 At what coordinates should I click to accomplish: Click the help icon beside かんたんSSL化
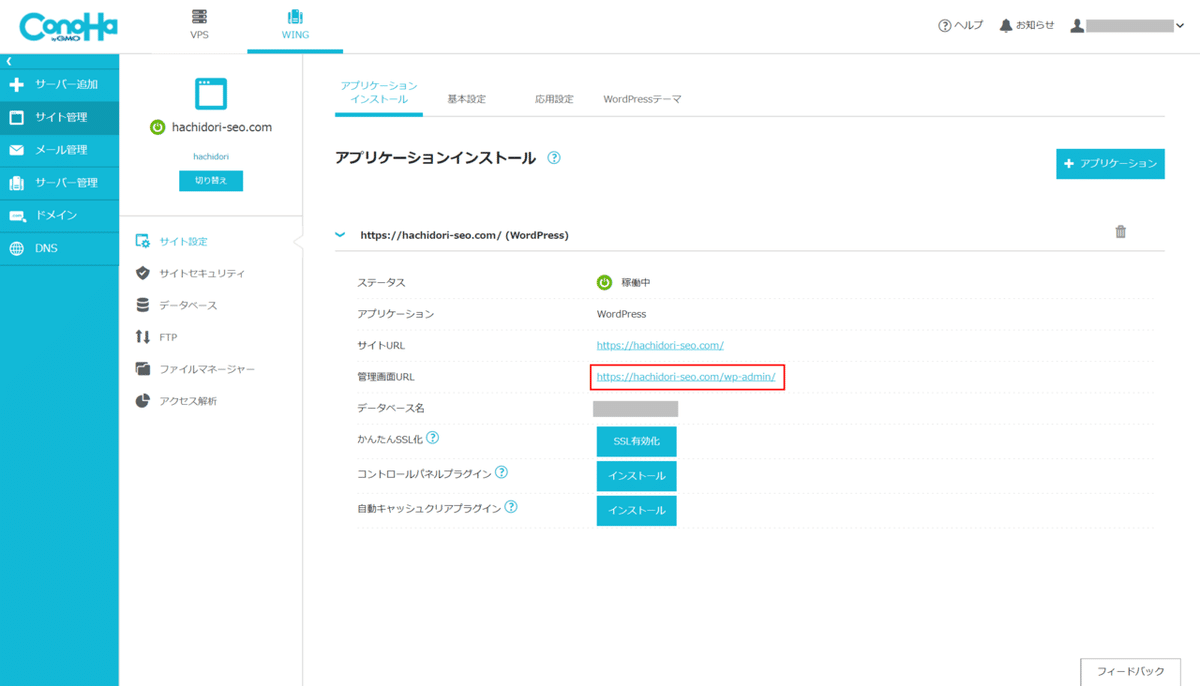(433, 438)
